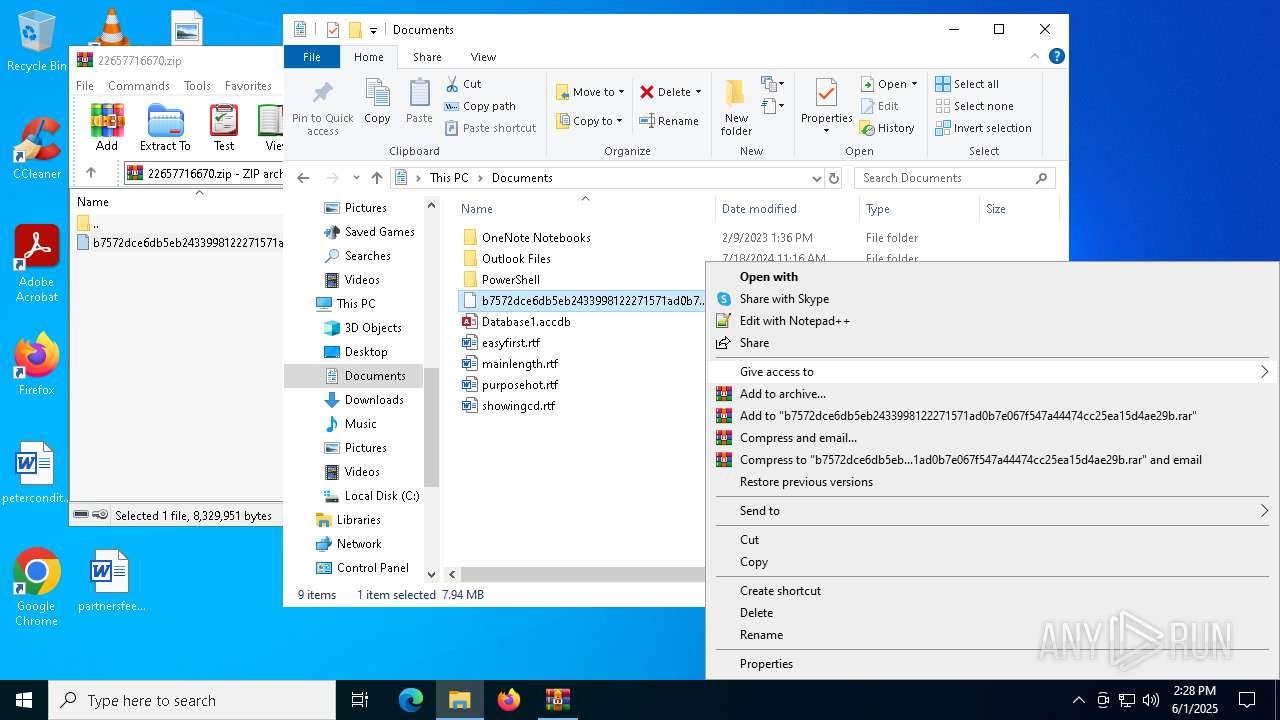Click the Start button
The image size is (1280, 720).
(x=24, y=700)
